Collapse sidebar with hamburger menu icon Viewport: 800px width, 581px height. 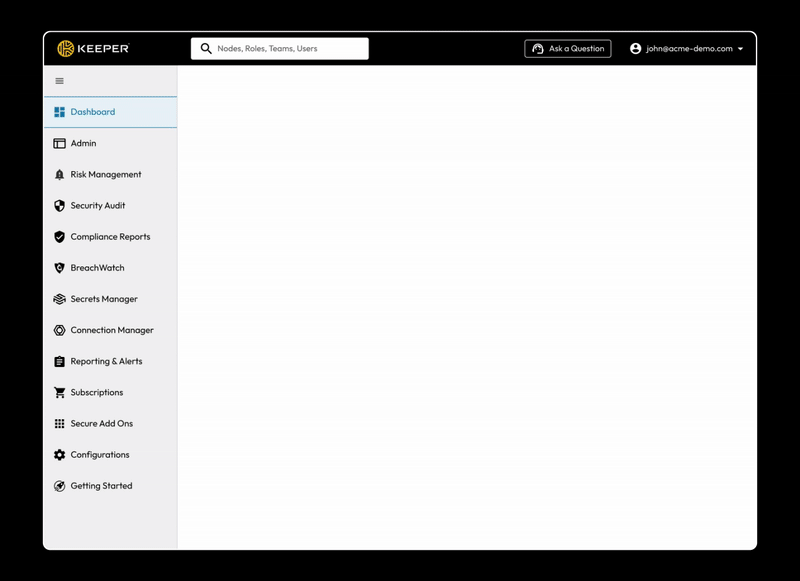pyautogui.click(x=60, y=81)
